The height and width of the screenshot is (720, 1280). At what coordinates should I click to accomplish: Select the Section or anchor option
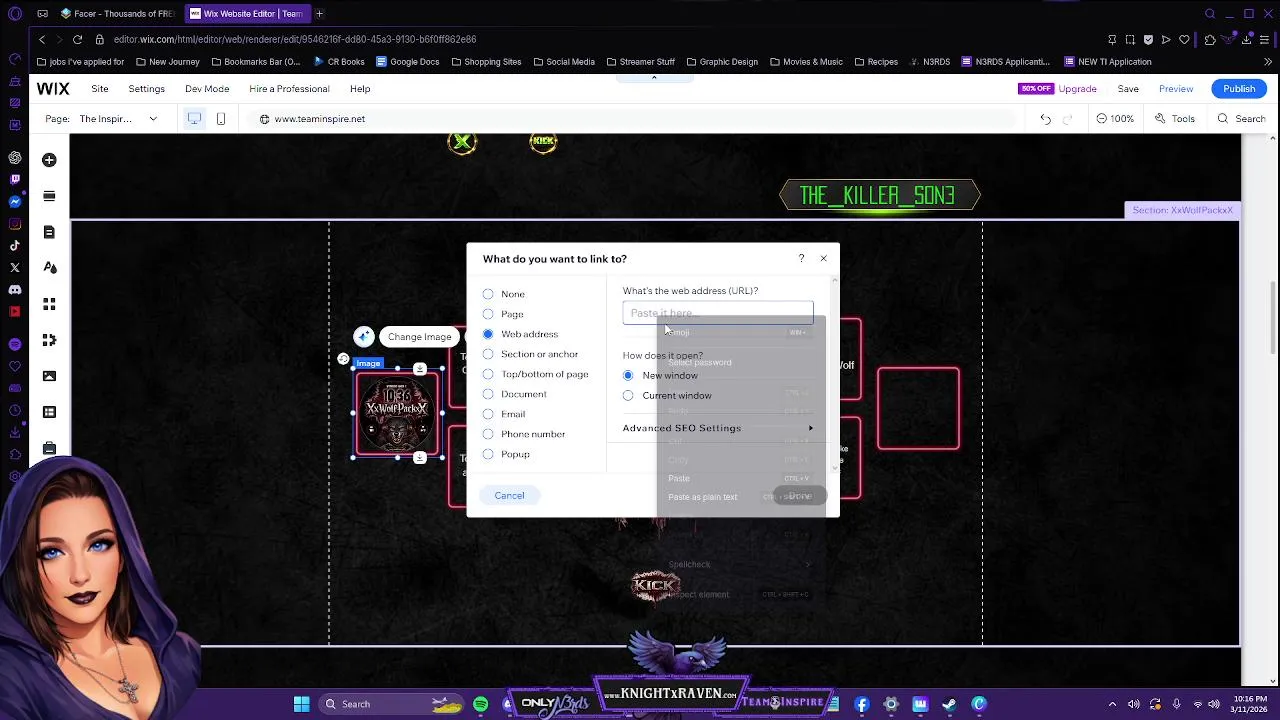pyautogui.click(x=488, y=354)
